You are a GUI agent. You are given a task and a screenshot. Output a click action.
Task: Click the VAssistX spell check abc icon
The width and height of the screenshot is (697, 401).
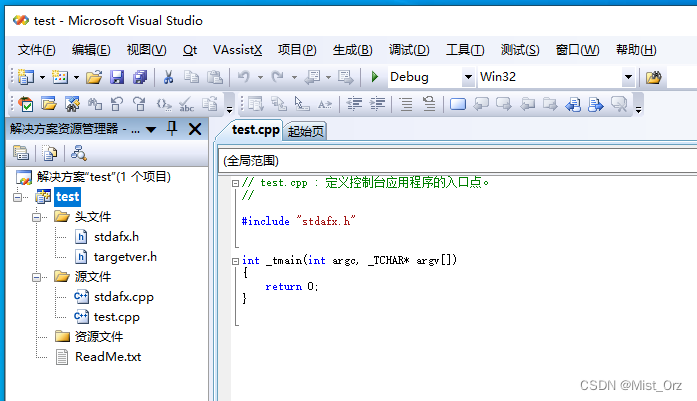tap(186, 104)
